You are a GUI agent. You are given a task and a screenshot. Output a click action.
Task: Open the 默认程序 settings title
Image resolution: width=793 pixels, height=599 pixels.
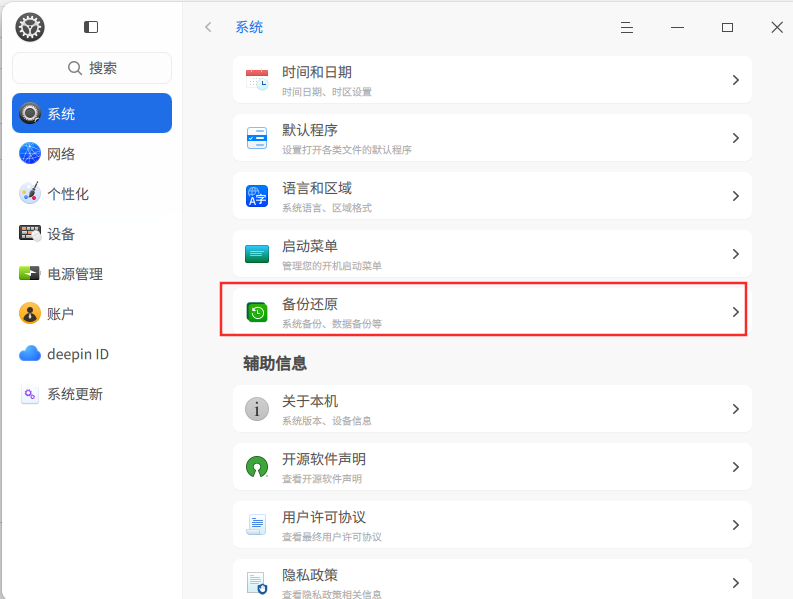click(x=310, y=130)
